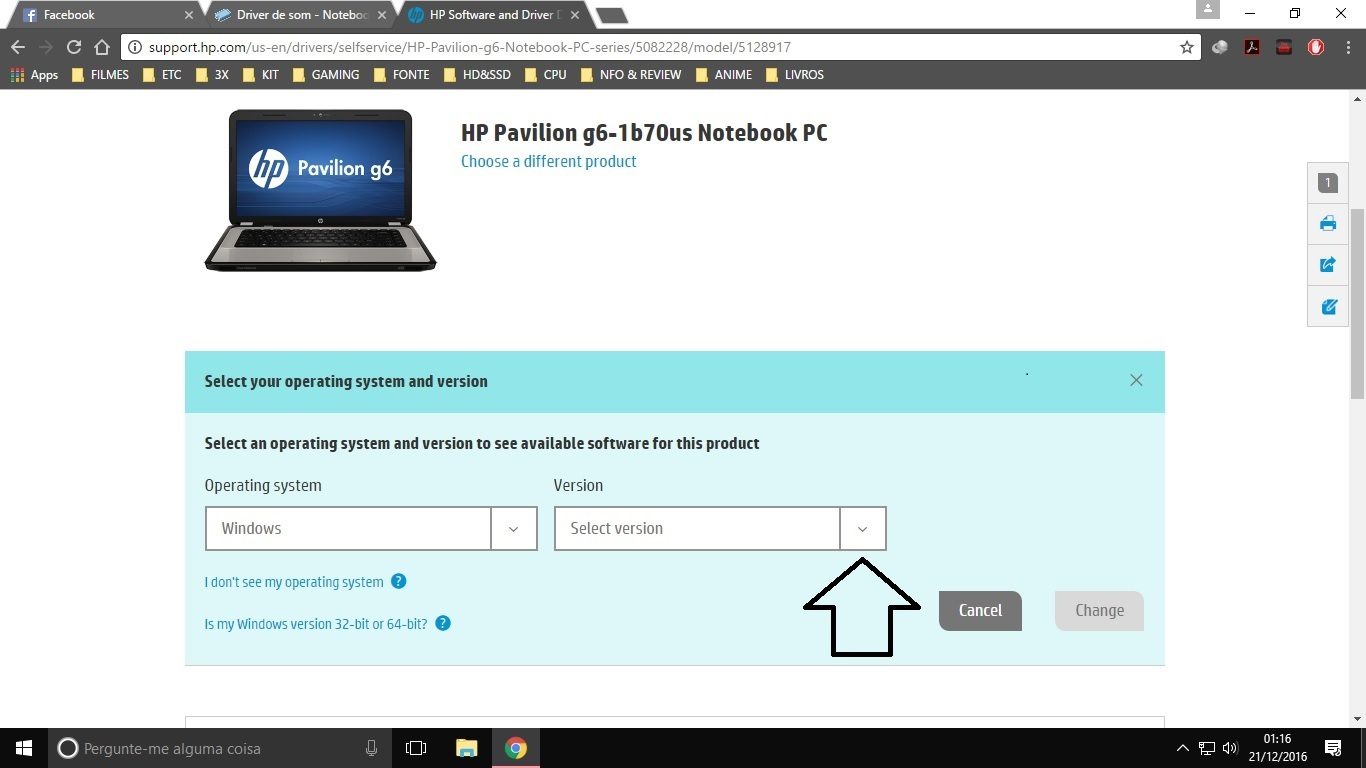
Task: Click the red shield extension icon
Action: coord(1316,47)
